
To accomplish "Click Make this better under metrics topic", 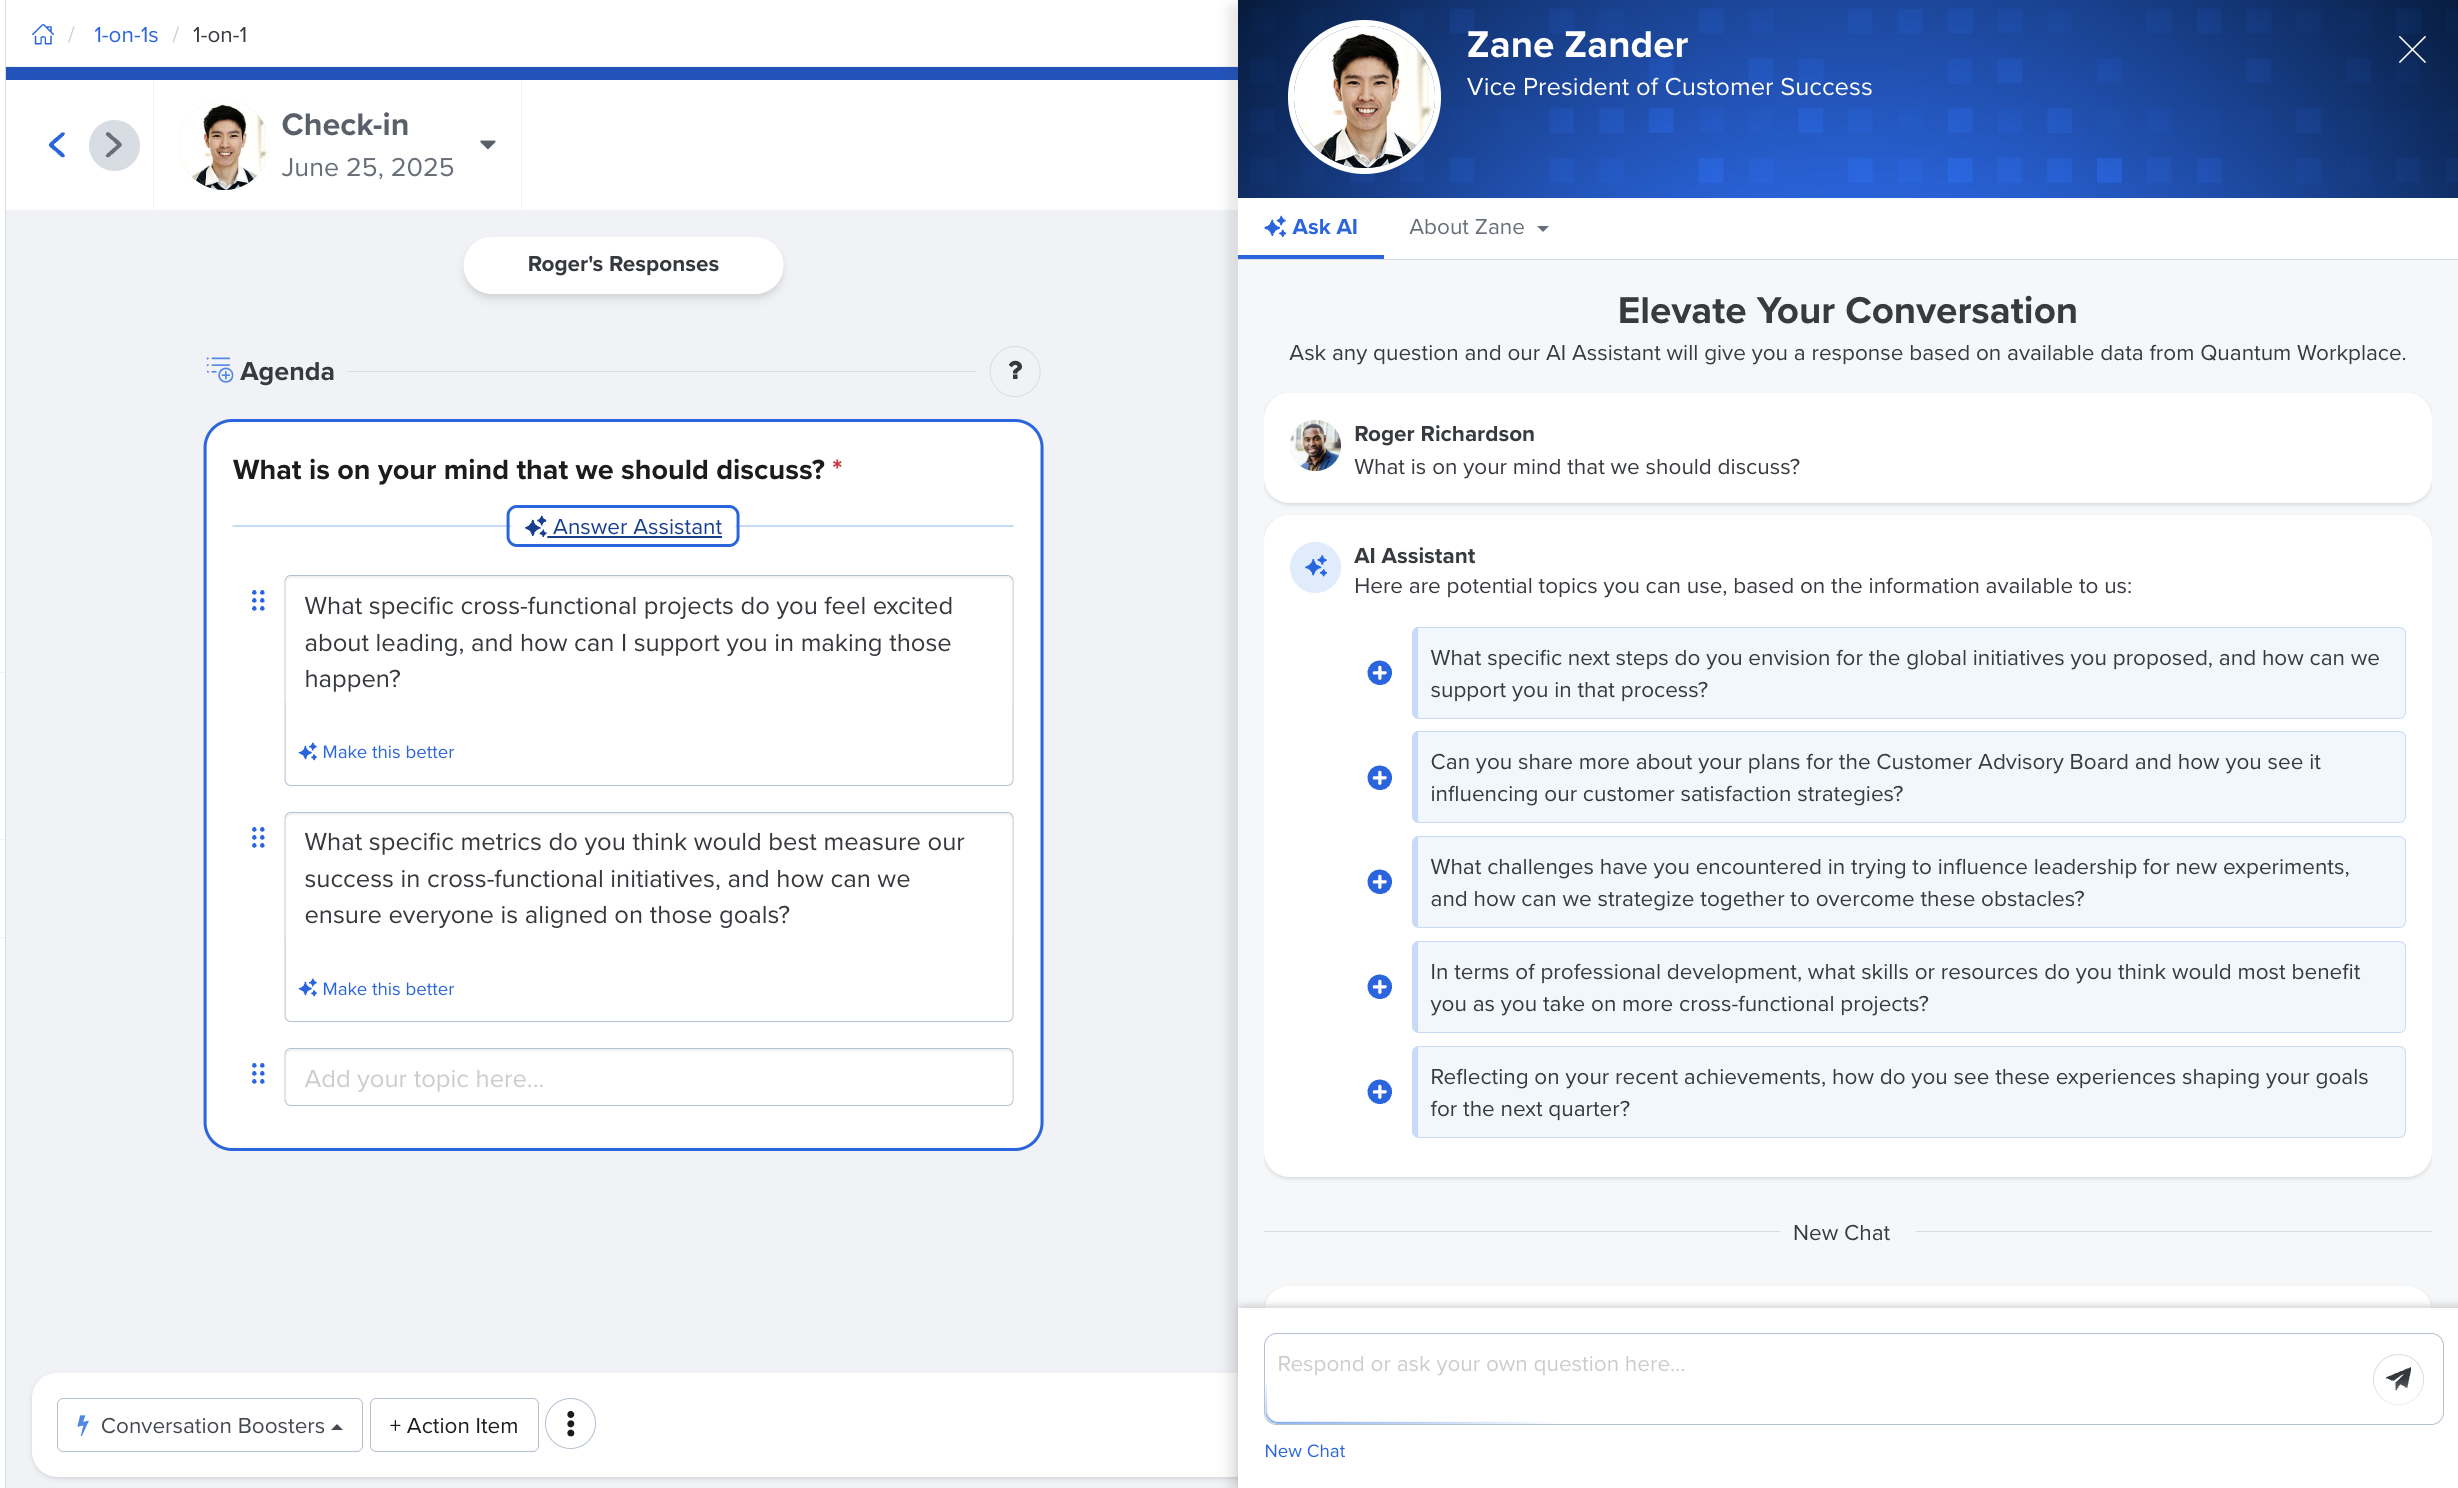I will pyautogui.click(x=376, y=989).
